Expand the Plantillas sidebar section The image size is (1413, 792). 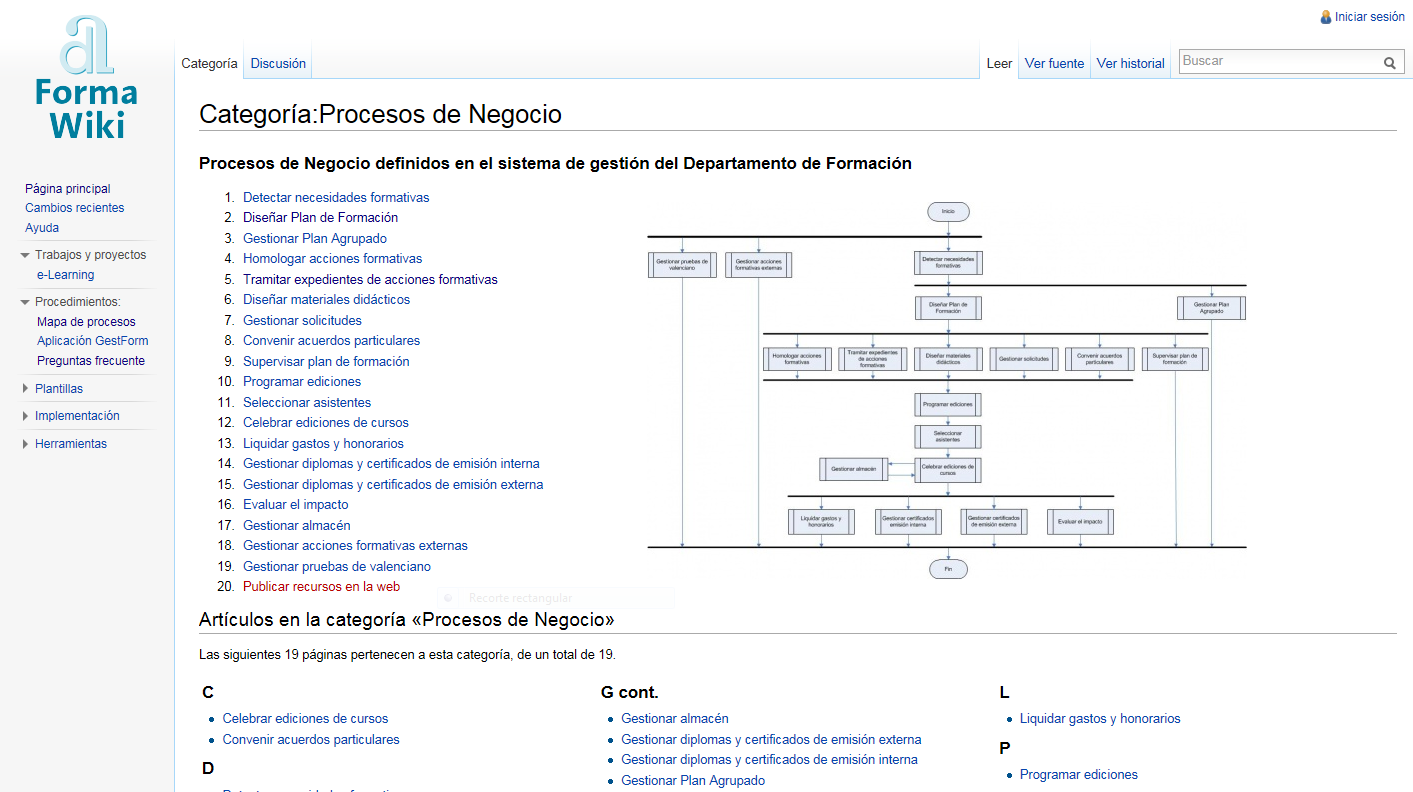click(x=25, y=389)
